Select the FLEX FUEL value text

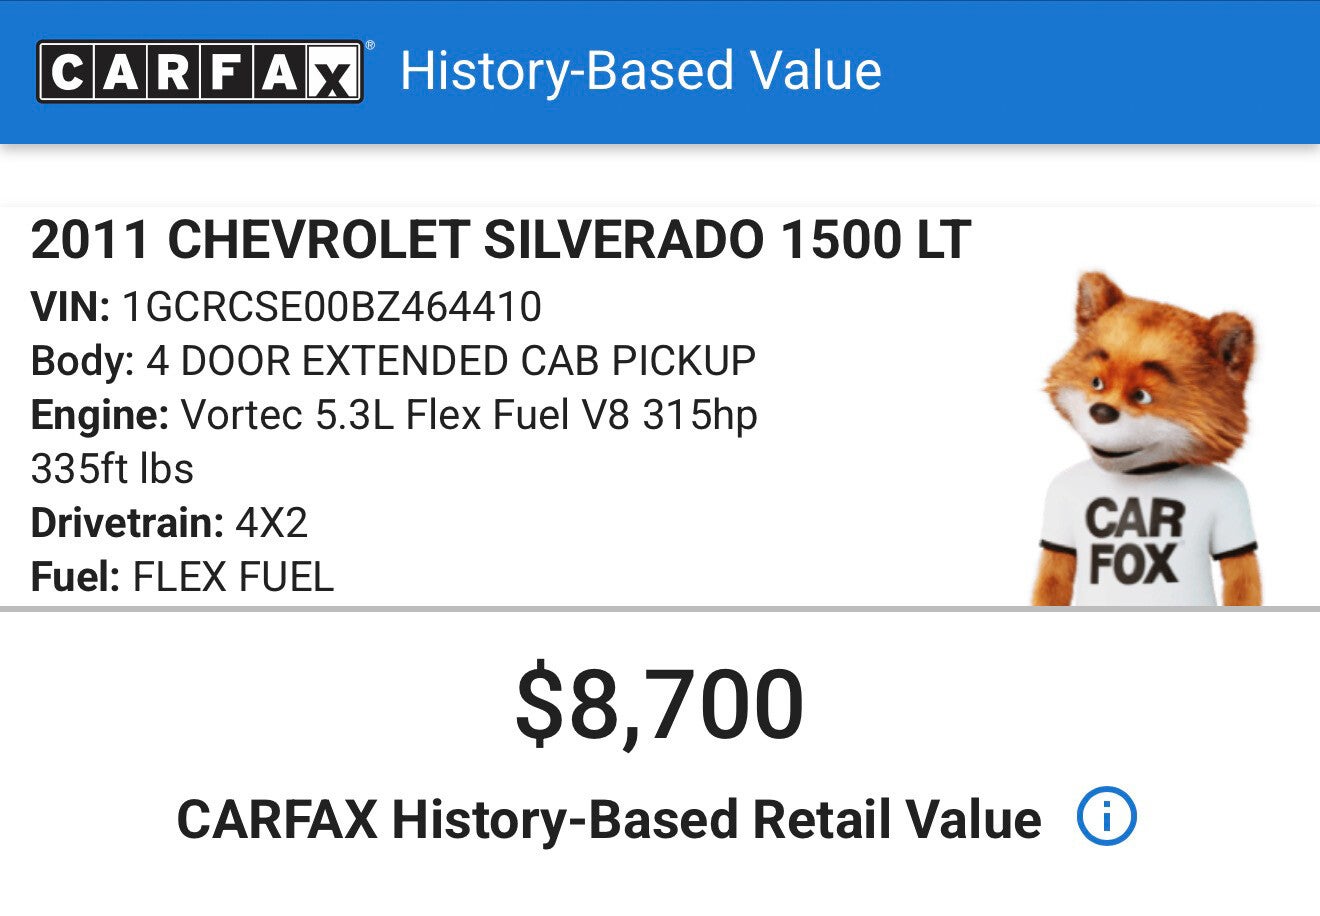pyautogui.click(x=233, y=577)
